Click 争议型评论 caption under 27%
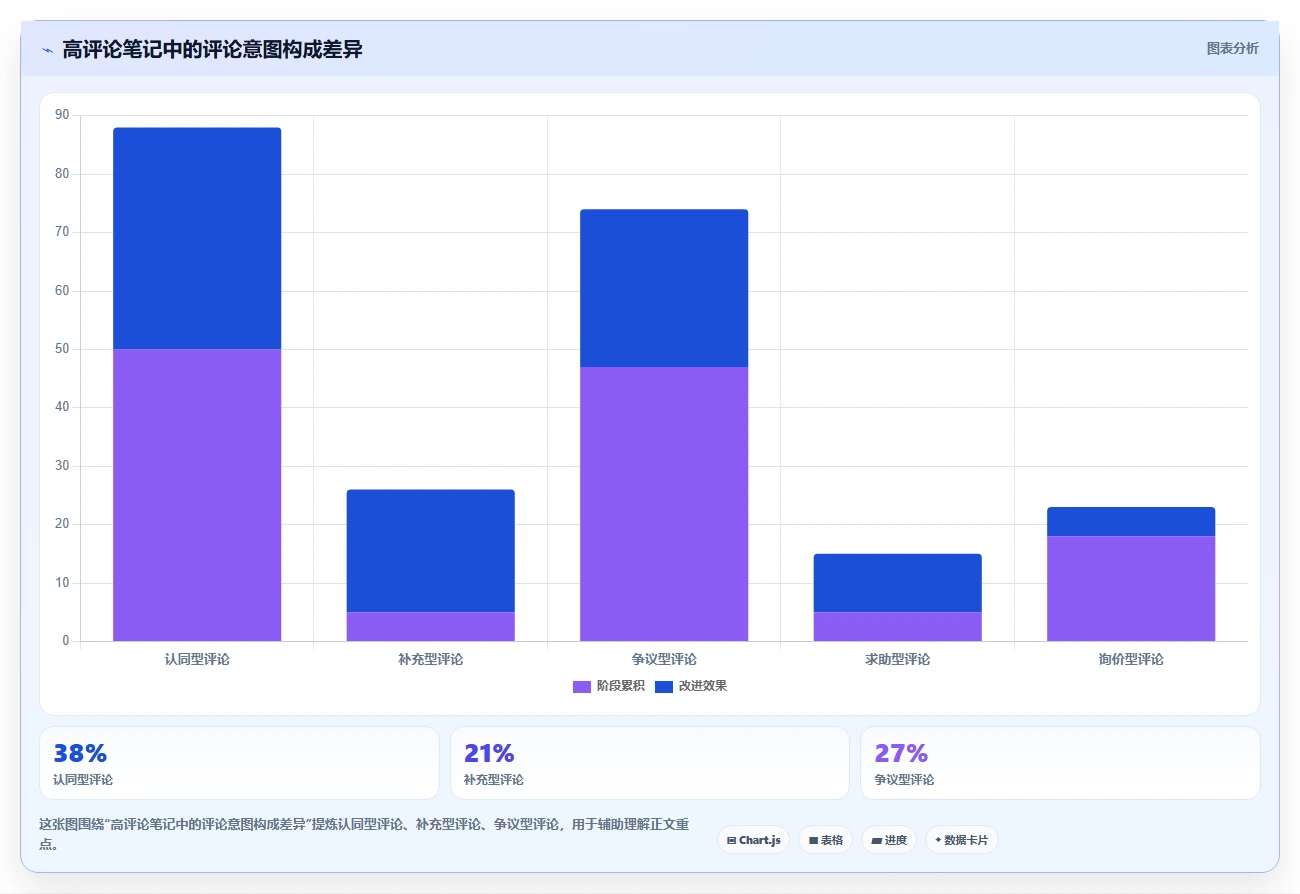This screenshot has width=1300, height=894. click(904, 780)
